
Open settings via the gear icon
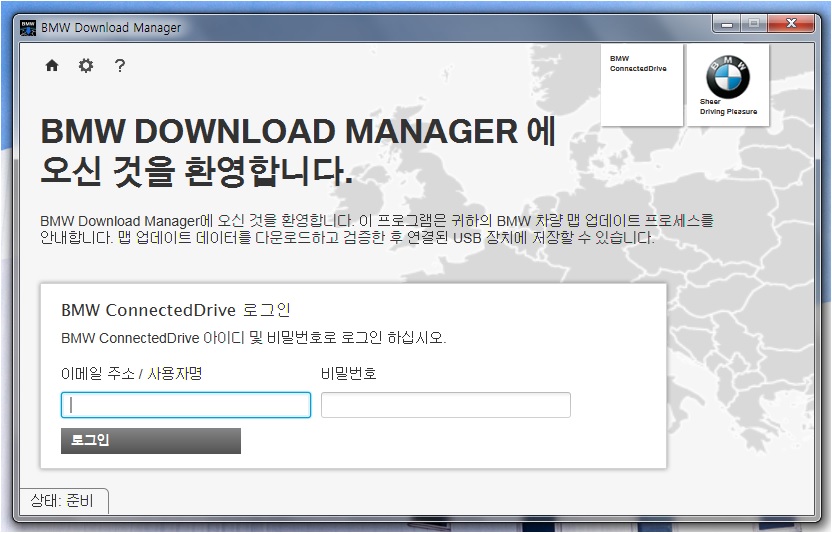[86, 65]
